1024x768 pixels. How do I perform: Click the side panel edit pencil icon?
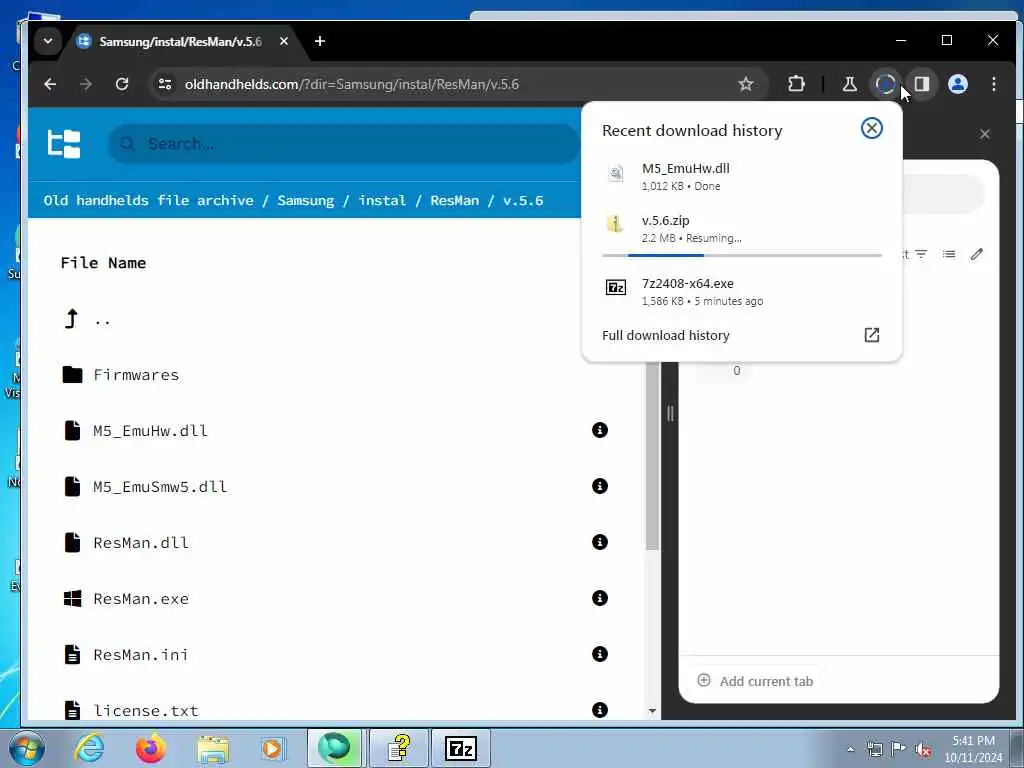click(x=976, y=254)
